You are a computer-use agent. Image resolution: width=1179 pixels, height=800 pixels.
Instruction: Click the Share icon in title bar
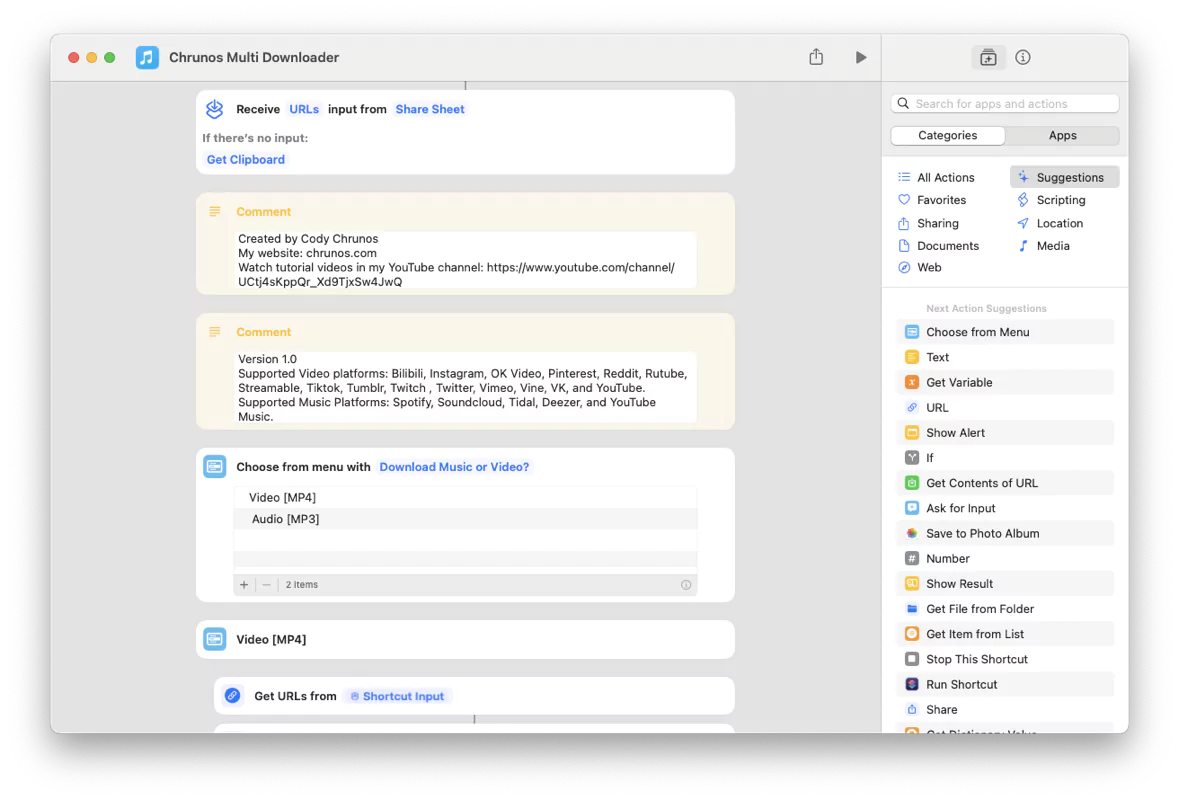click(x=816, y=58)
